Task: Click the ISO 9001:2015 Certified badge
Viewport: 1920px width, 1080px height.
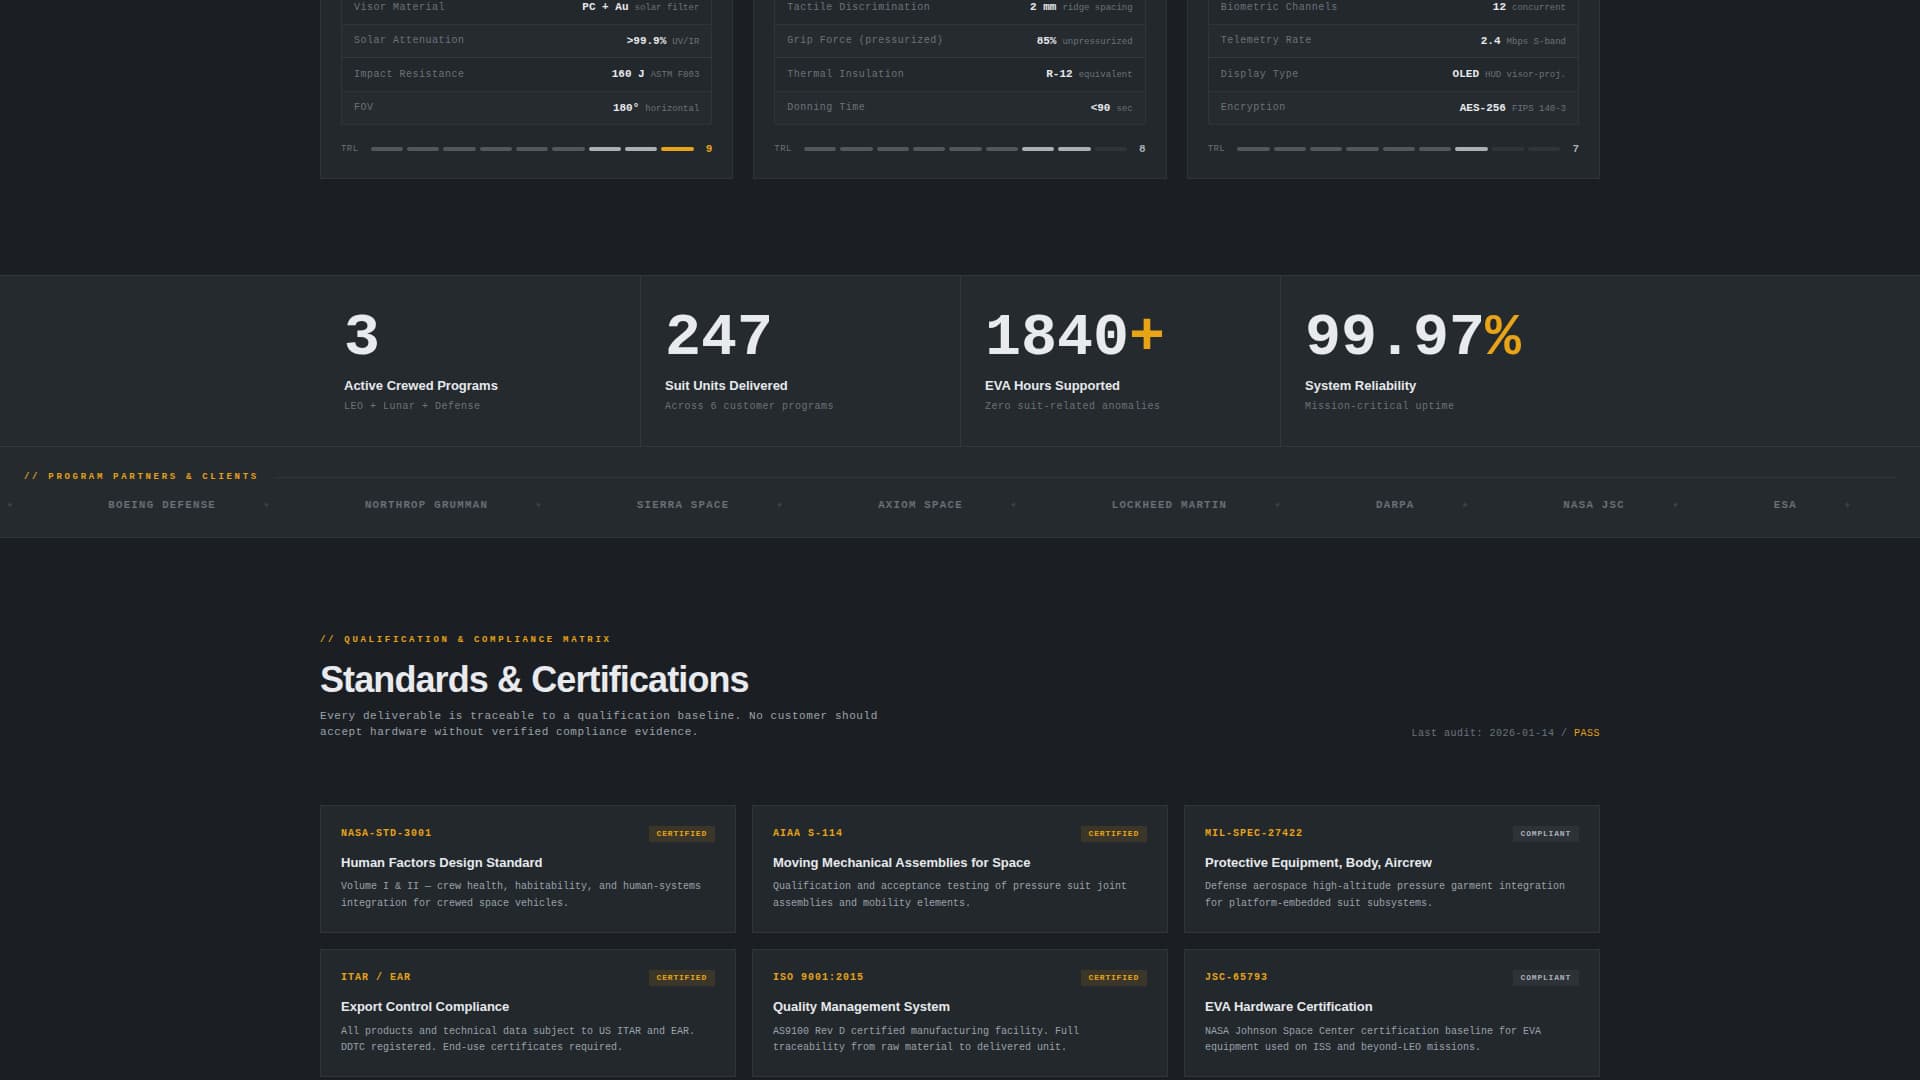Action: (1113, 977)
